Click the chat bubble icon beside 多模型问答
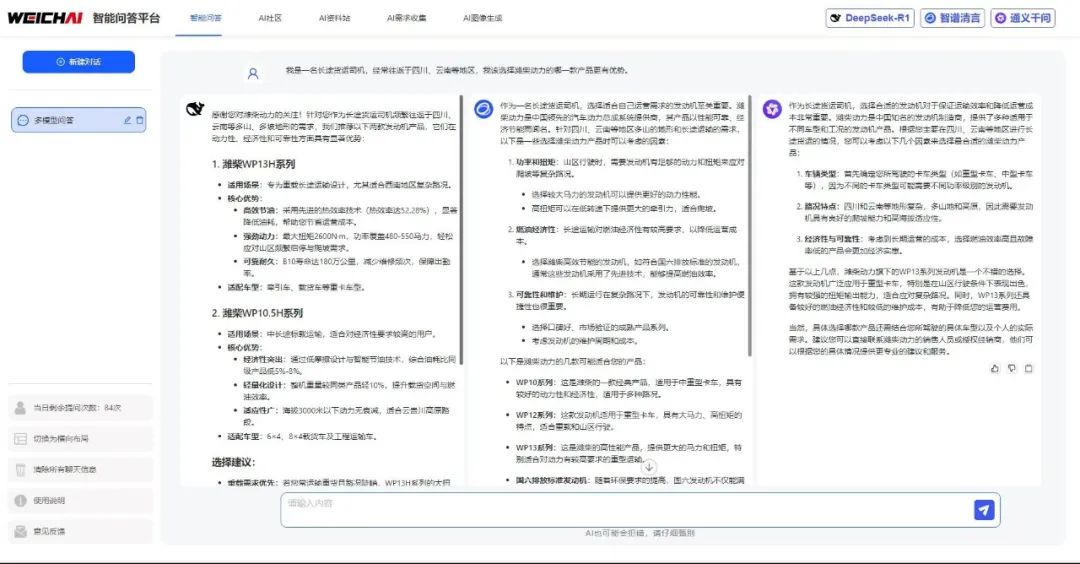Viewport: 1080px width, 564px height. click(x=23, y=120)
